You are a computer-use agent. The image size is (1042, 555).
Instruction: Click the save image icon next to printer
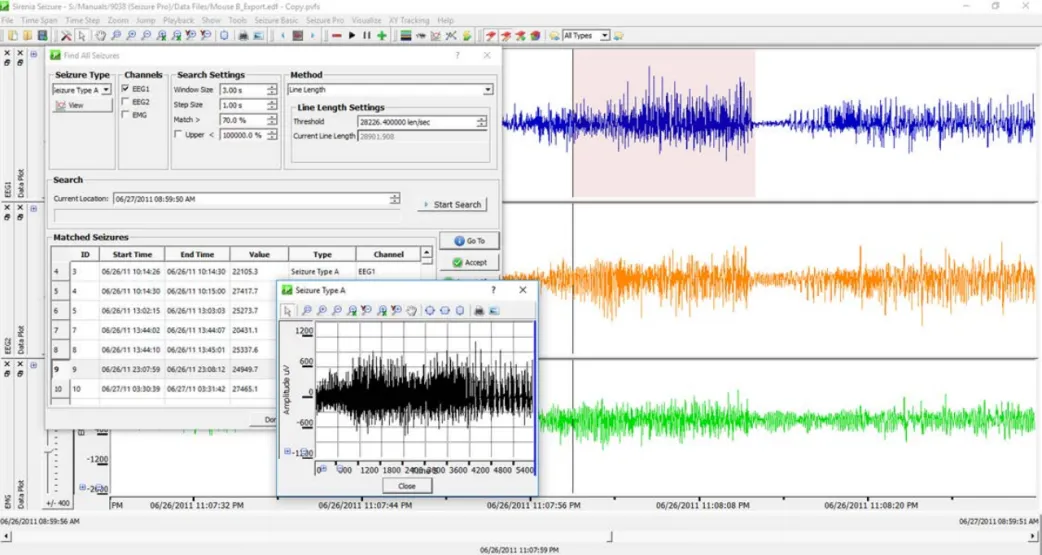(259, 36)
